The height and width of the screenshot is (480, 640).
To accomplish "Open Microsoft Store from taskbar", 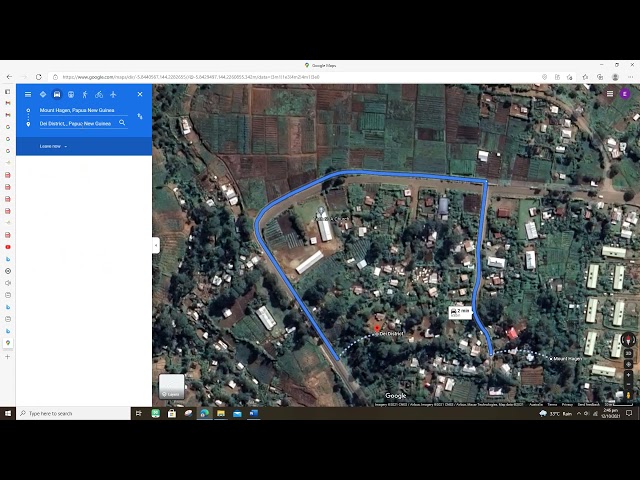I will pyautogui.click(x=172, y=413).
